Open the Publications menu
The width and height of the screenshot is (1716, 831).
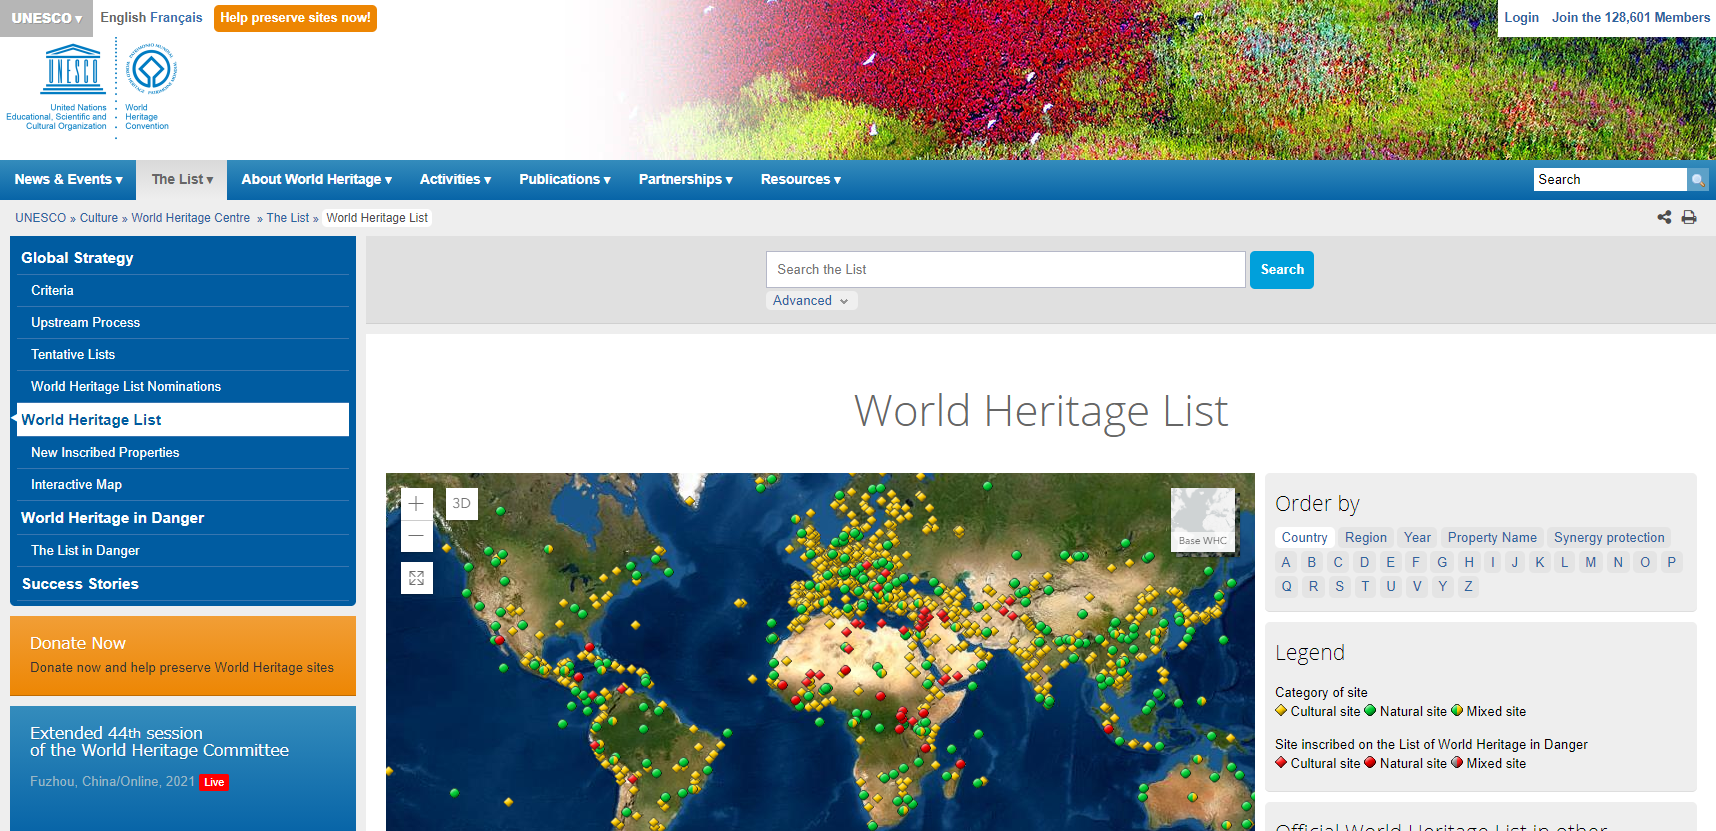tap(564, 180)
